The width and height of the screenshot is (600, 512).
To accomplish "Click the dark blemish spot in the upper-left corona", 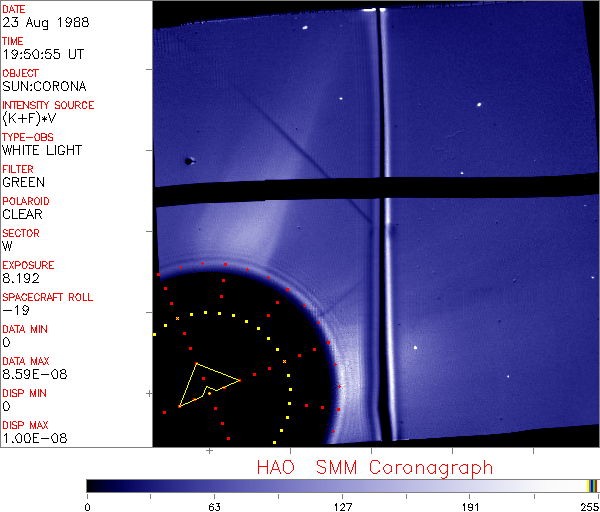I will point(187,160).
